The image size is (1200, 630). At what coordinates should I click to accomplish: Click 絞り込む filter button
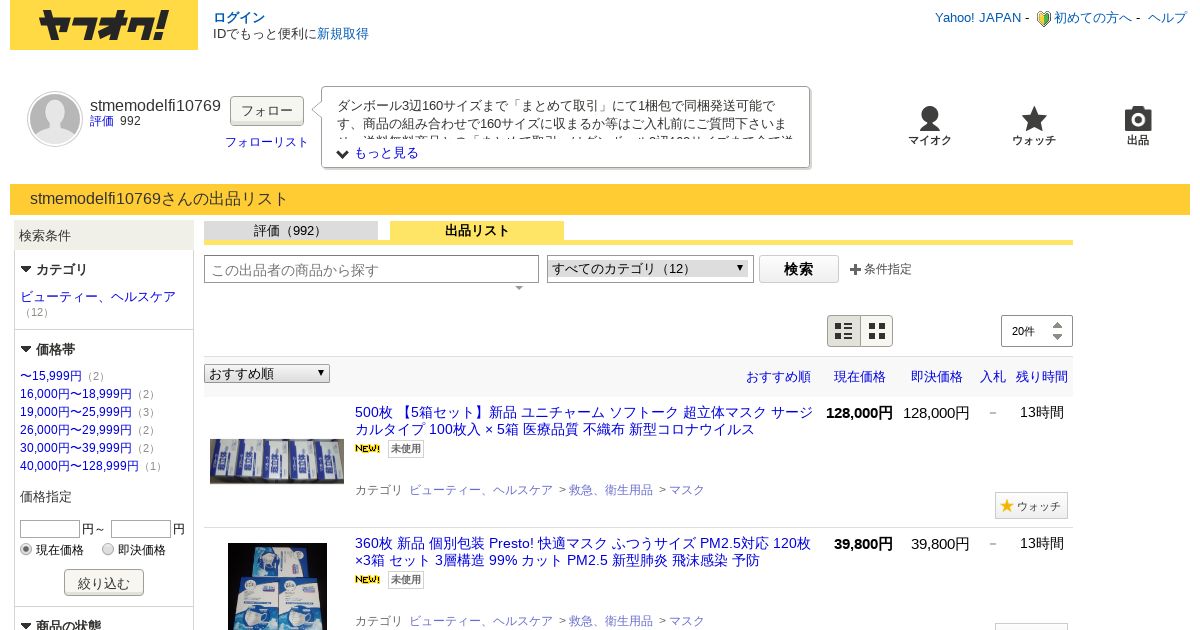pyautogui.click(x=104, y=583)
